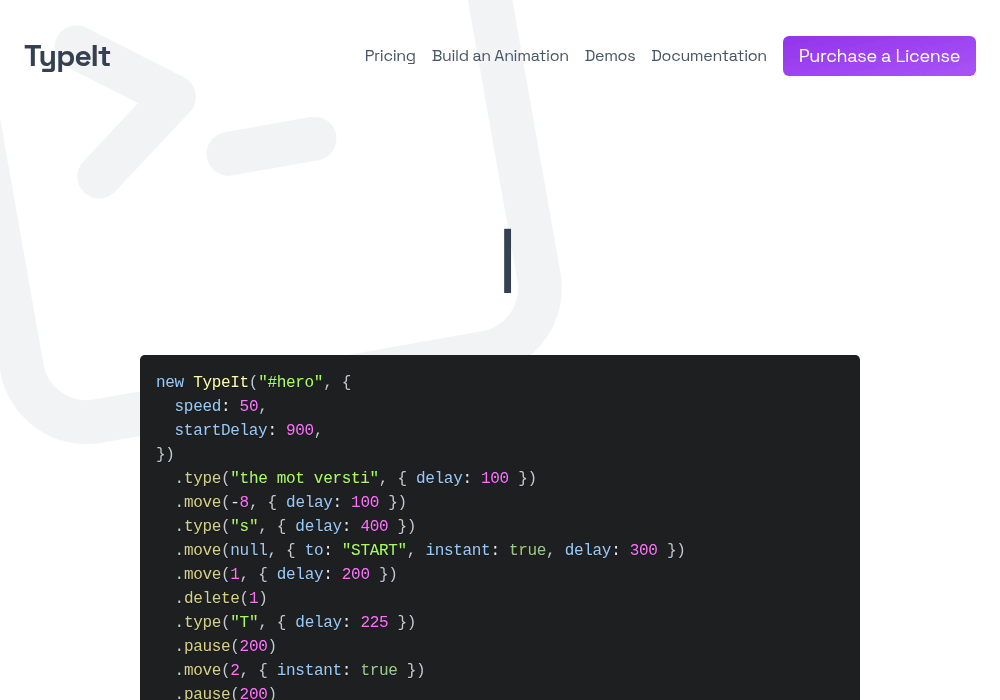Click the '.move(1, { delay: 200 })' line
The height and width of the screenshot is (700, 1000).
coord(286,574)
